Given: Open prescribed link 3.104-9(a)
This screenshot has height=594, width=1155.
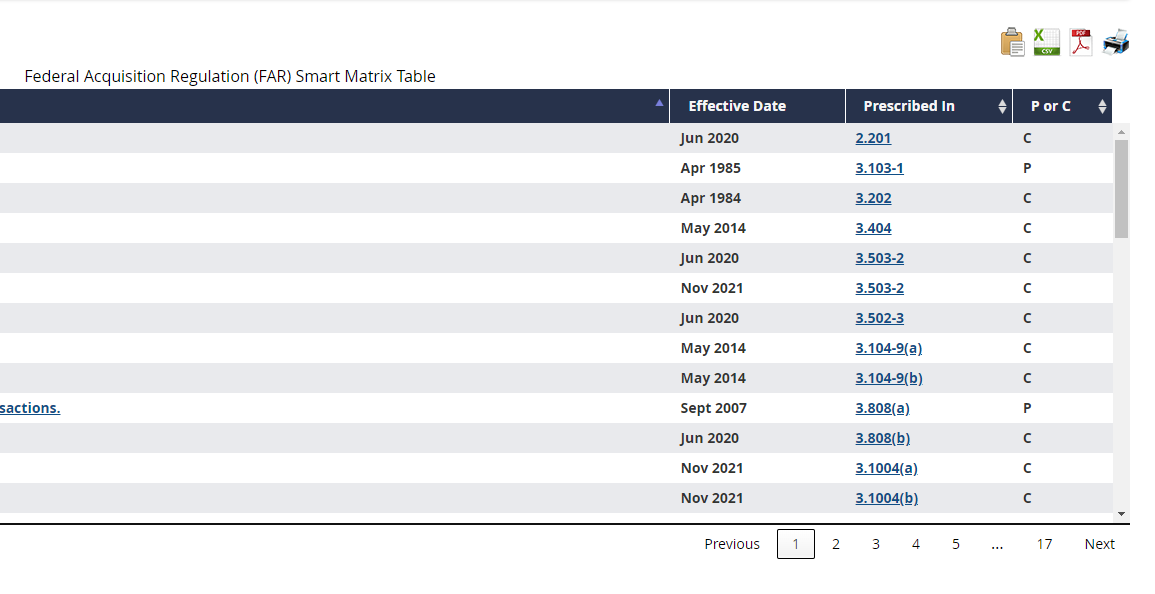Looking at the screenshot, I should pos(888,348).
